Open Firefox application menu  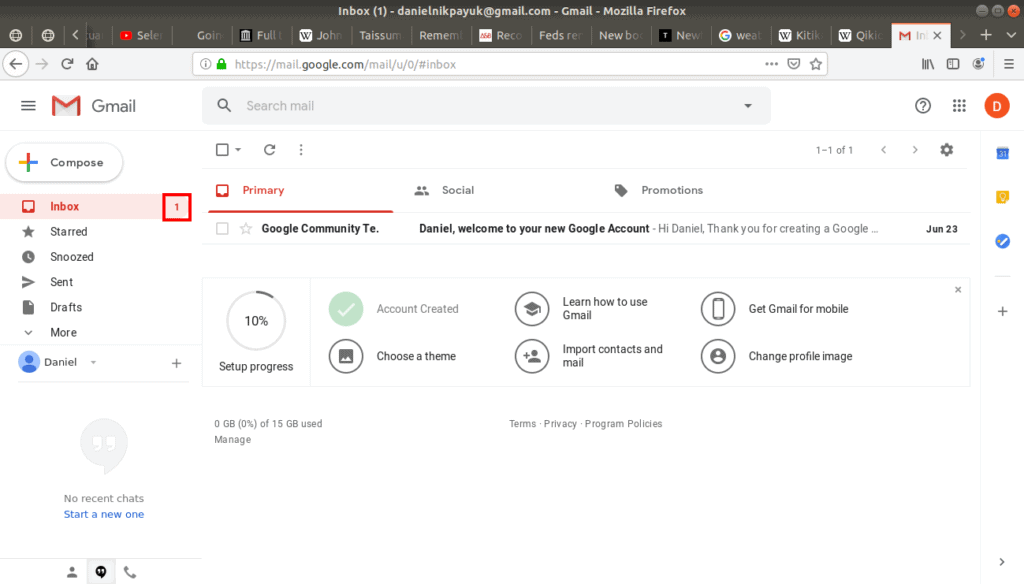pyautogui.click(x=1009, y=64)
